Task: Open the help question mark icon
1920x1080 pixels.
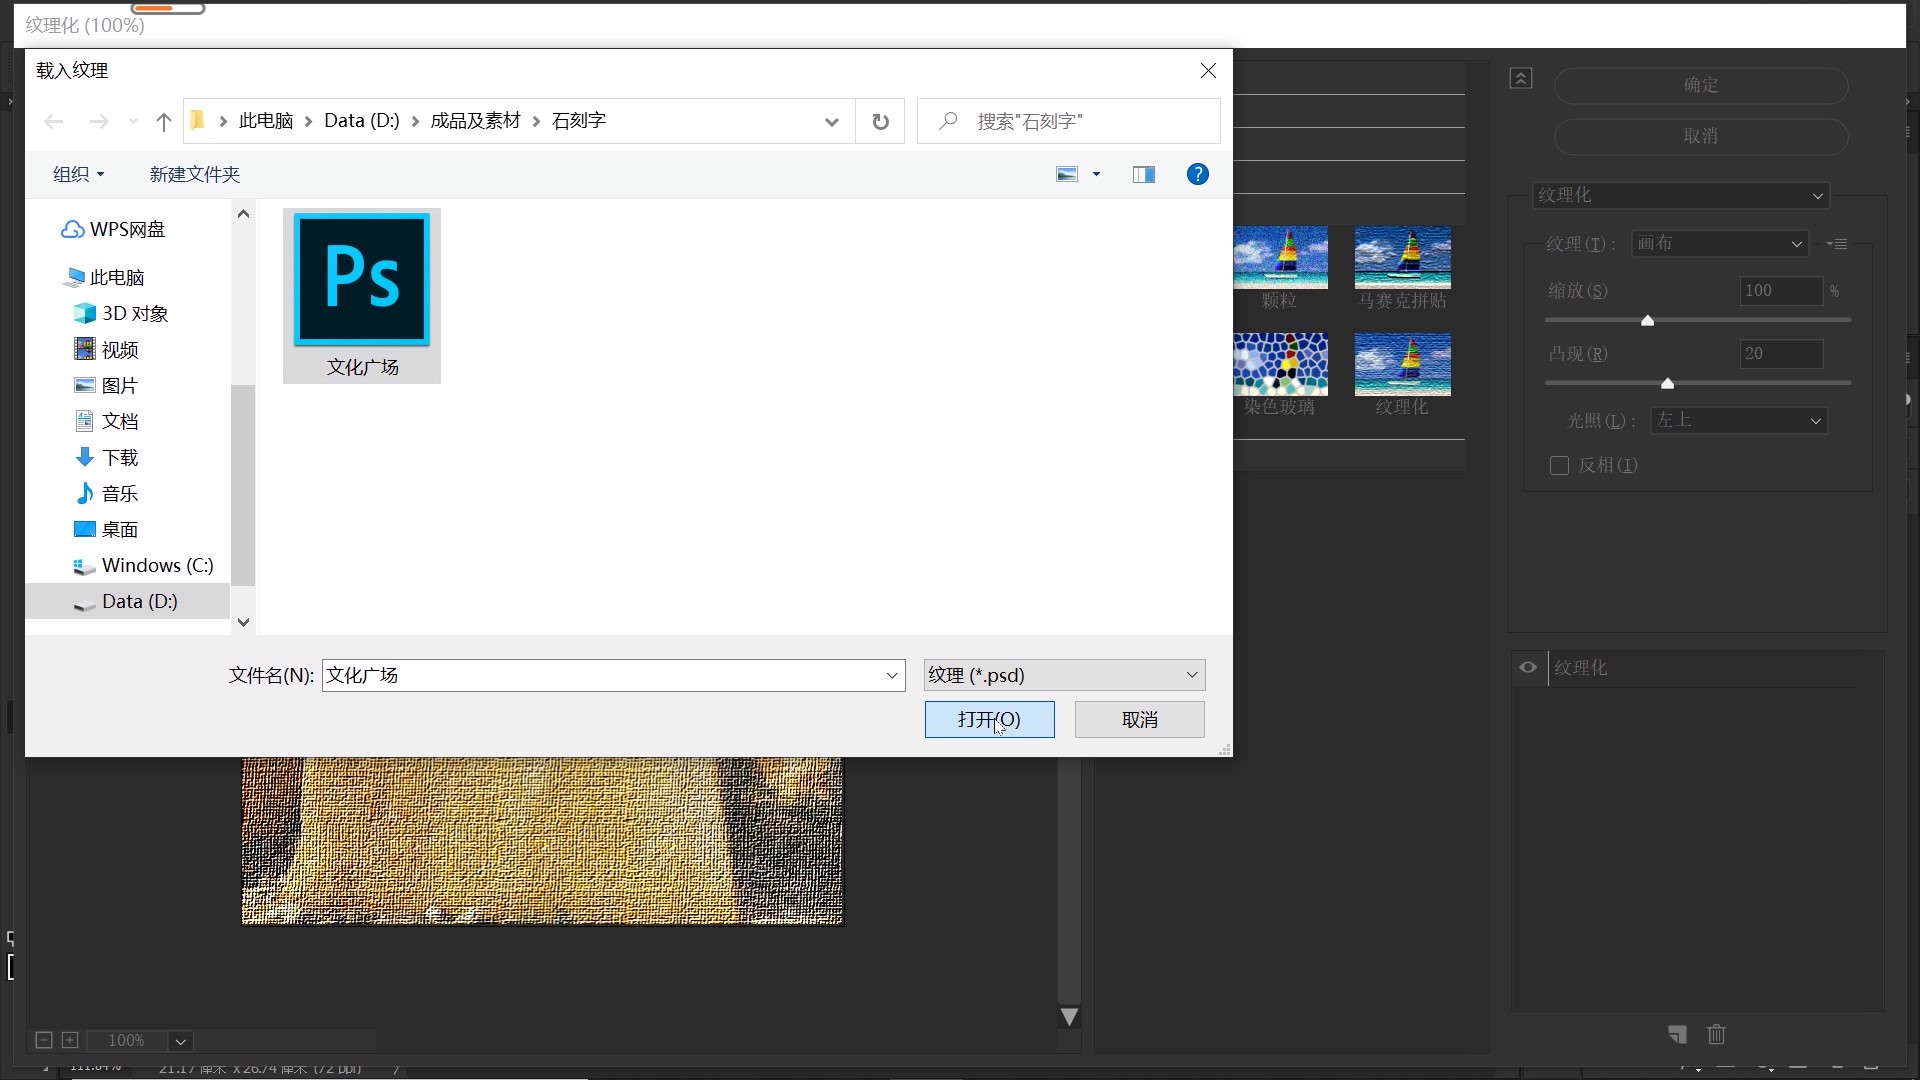Action: coord(1197,174)
